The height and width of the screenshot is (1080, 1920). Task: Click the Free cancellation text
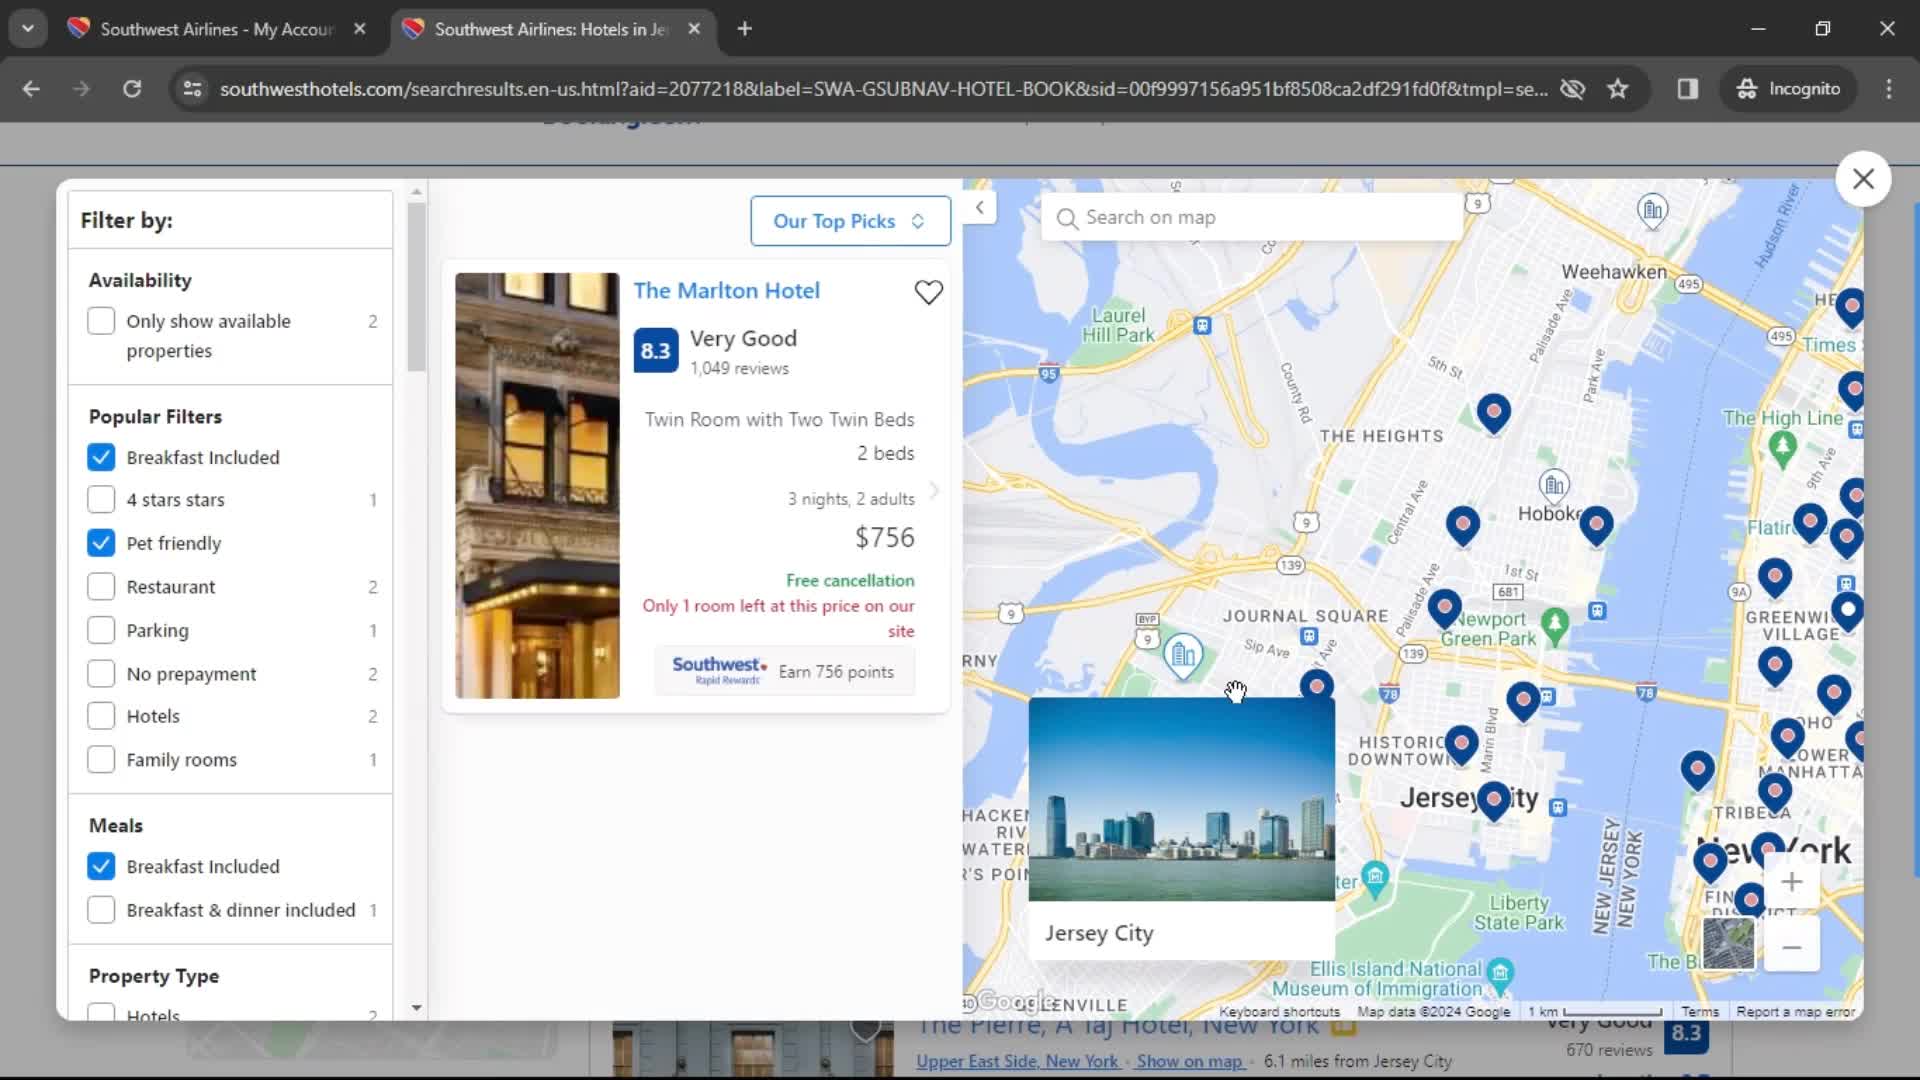pyautogui.click(x=850, y=581)
